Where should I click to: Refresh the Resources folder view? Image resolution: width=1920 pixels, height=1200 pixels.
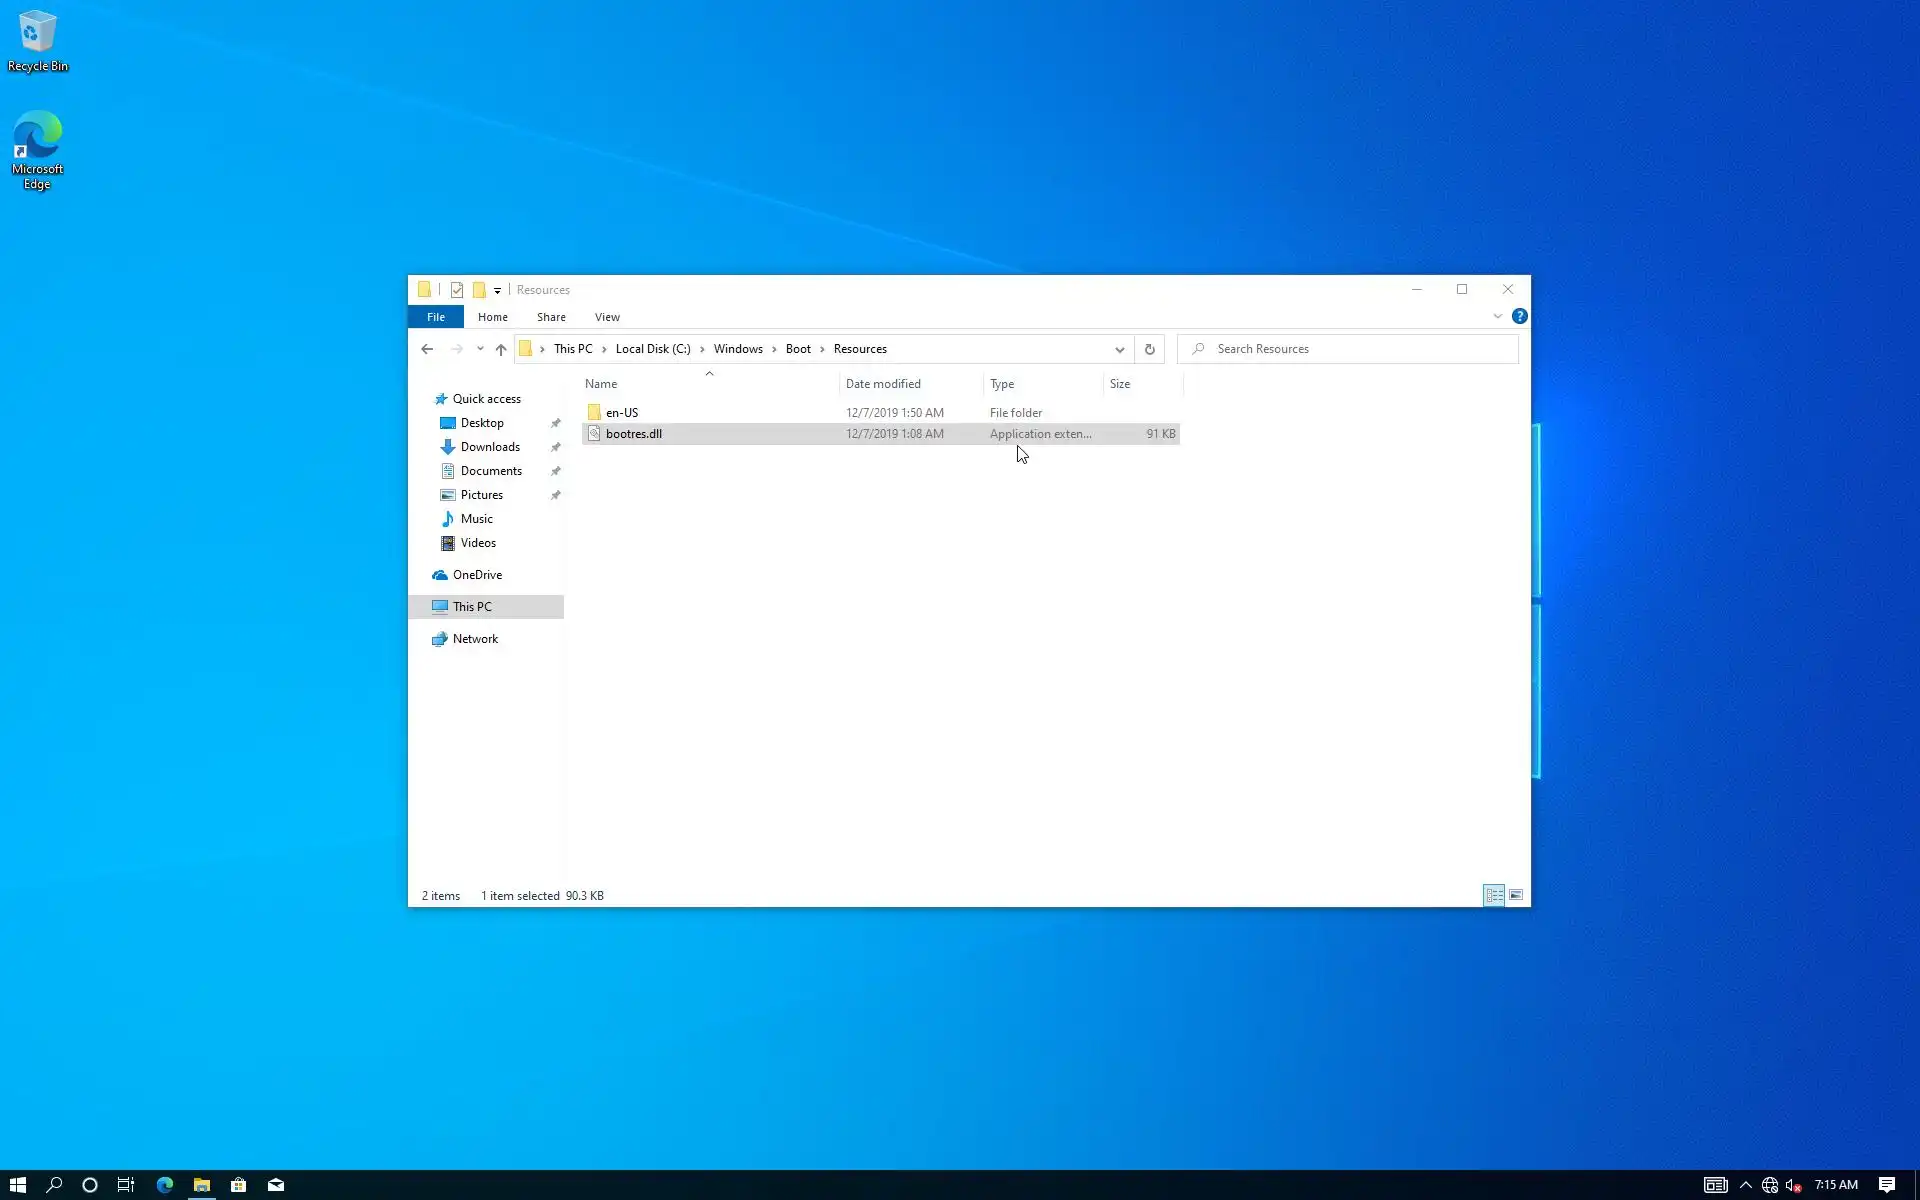(x=1149, y=349)
